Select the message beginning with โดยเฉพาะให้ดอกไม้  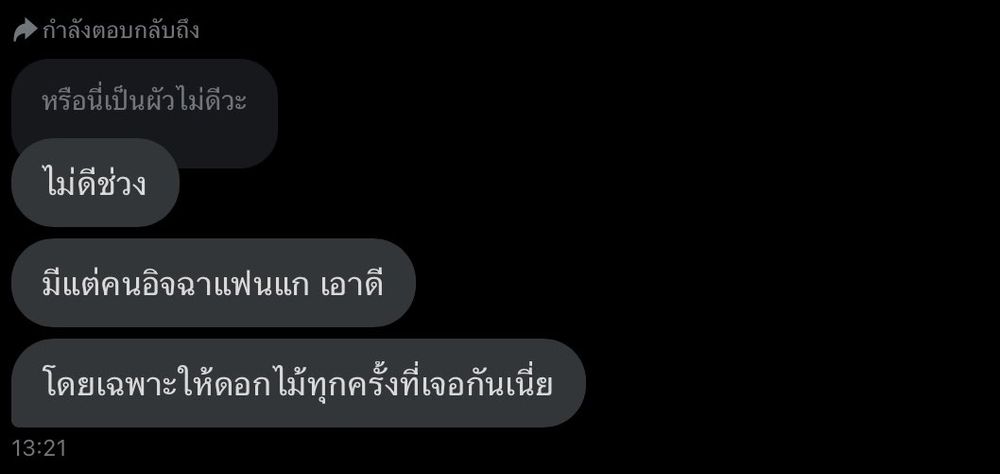pos(298,383)
